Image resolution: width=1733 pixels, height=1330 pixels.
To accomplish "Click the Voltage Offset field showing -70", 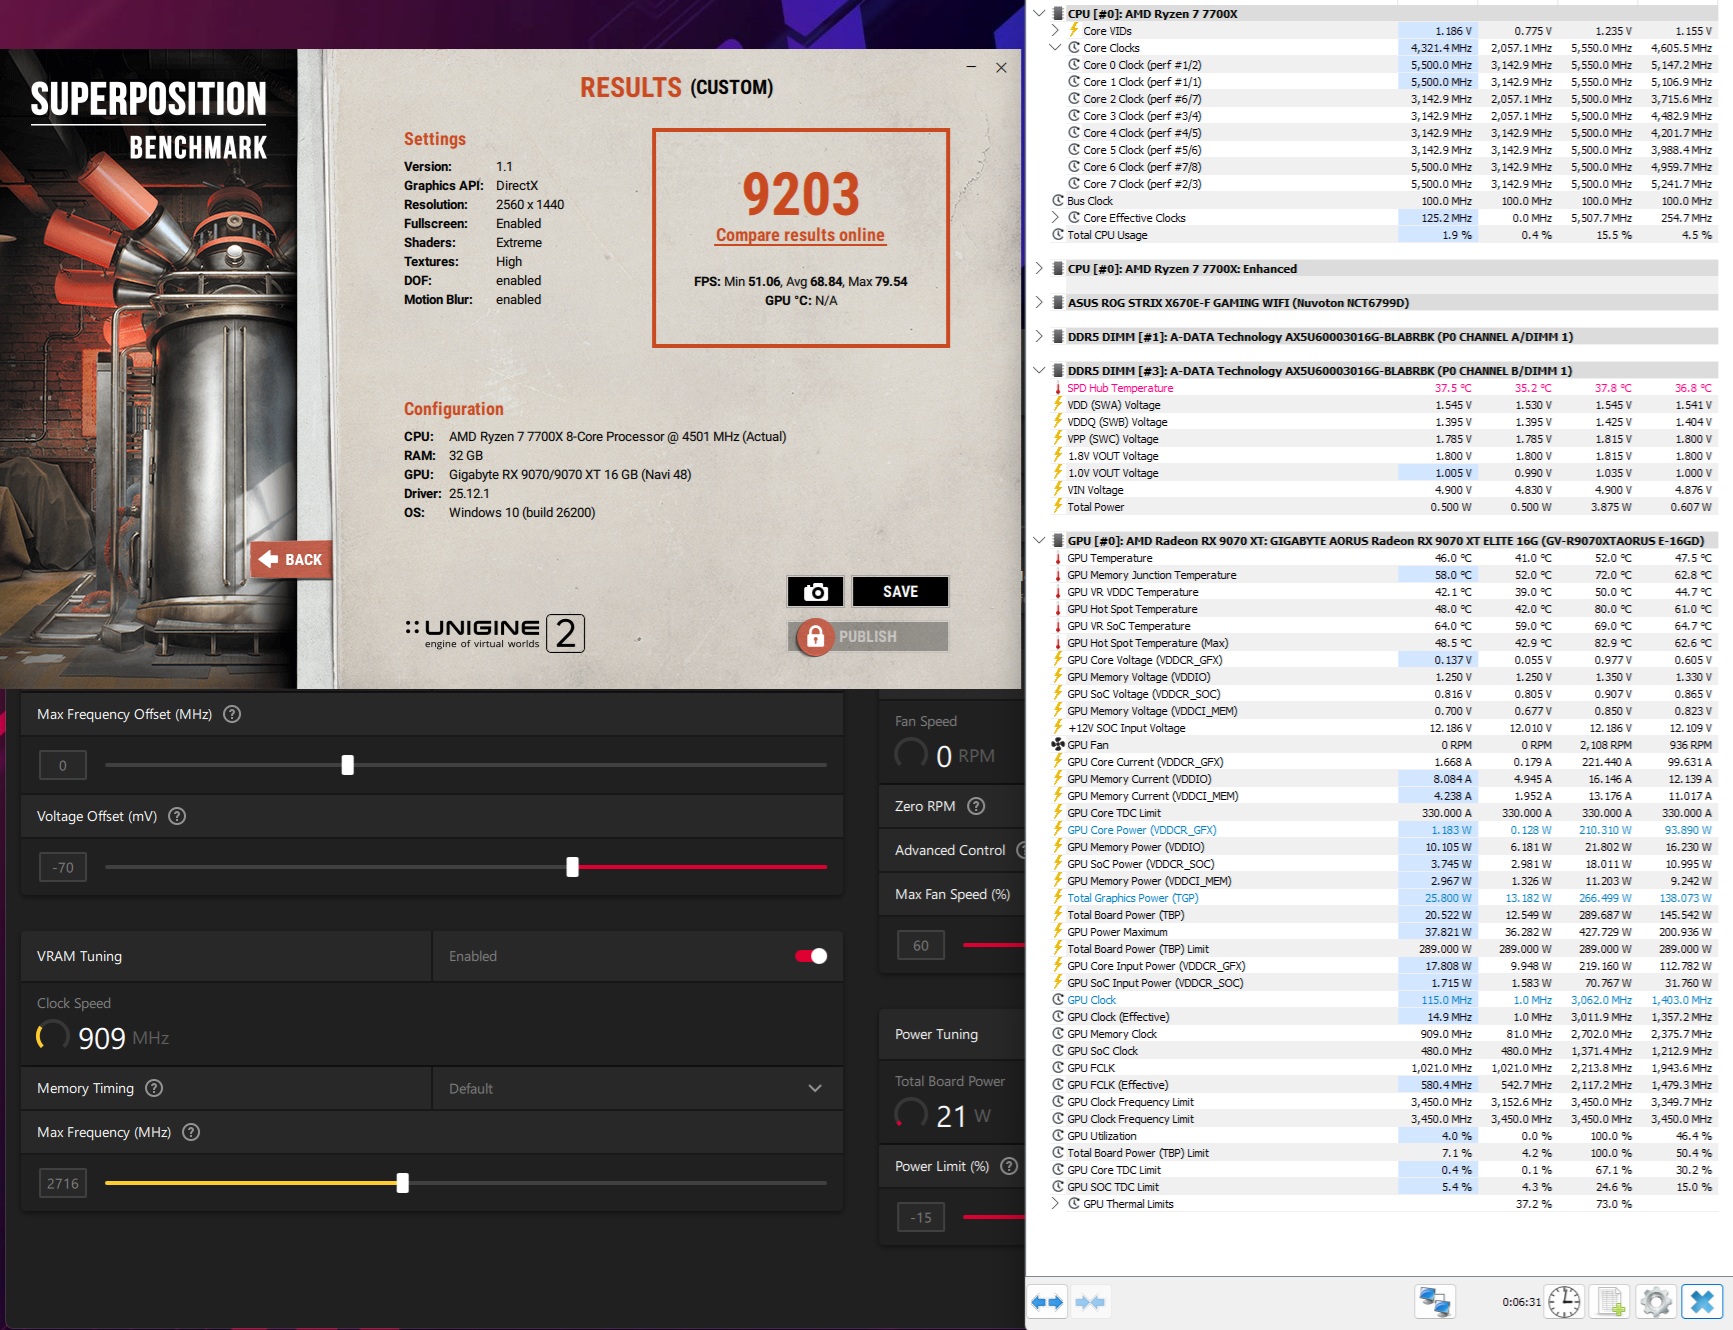I will [63, 867].
